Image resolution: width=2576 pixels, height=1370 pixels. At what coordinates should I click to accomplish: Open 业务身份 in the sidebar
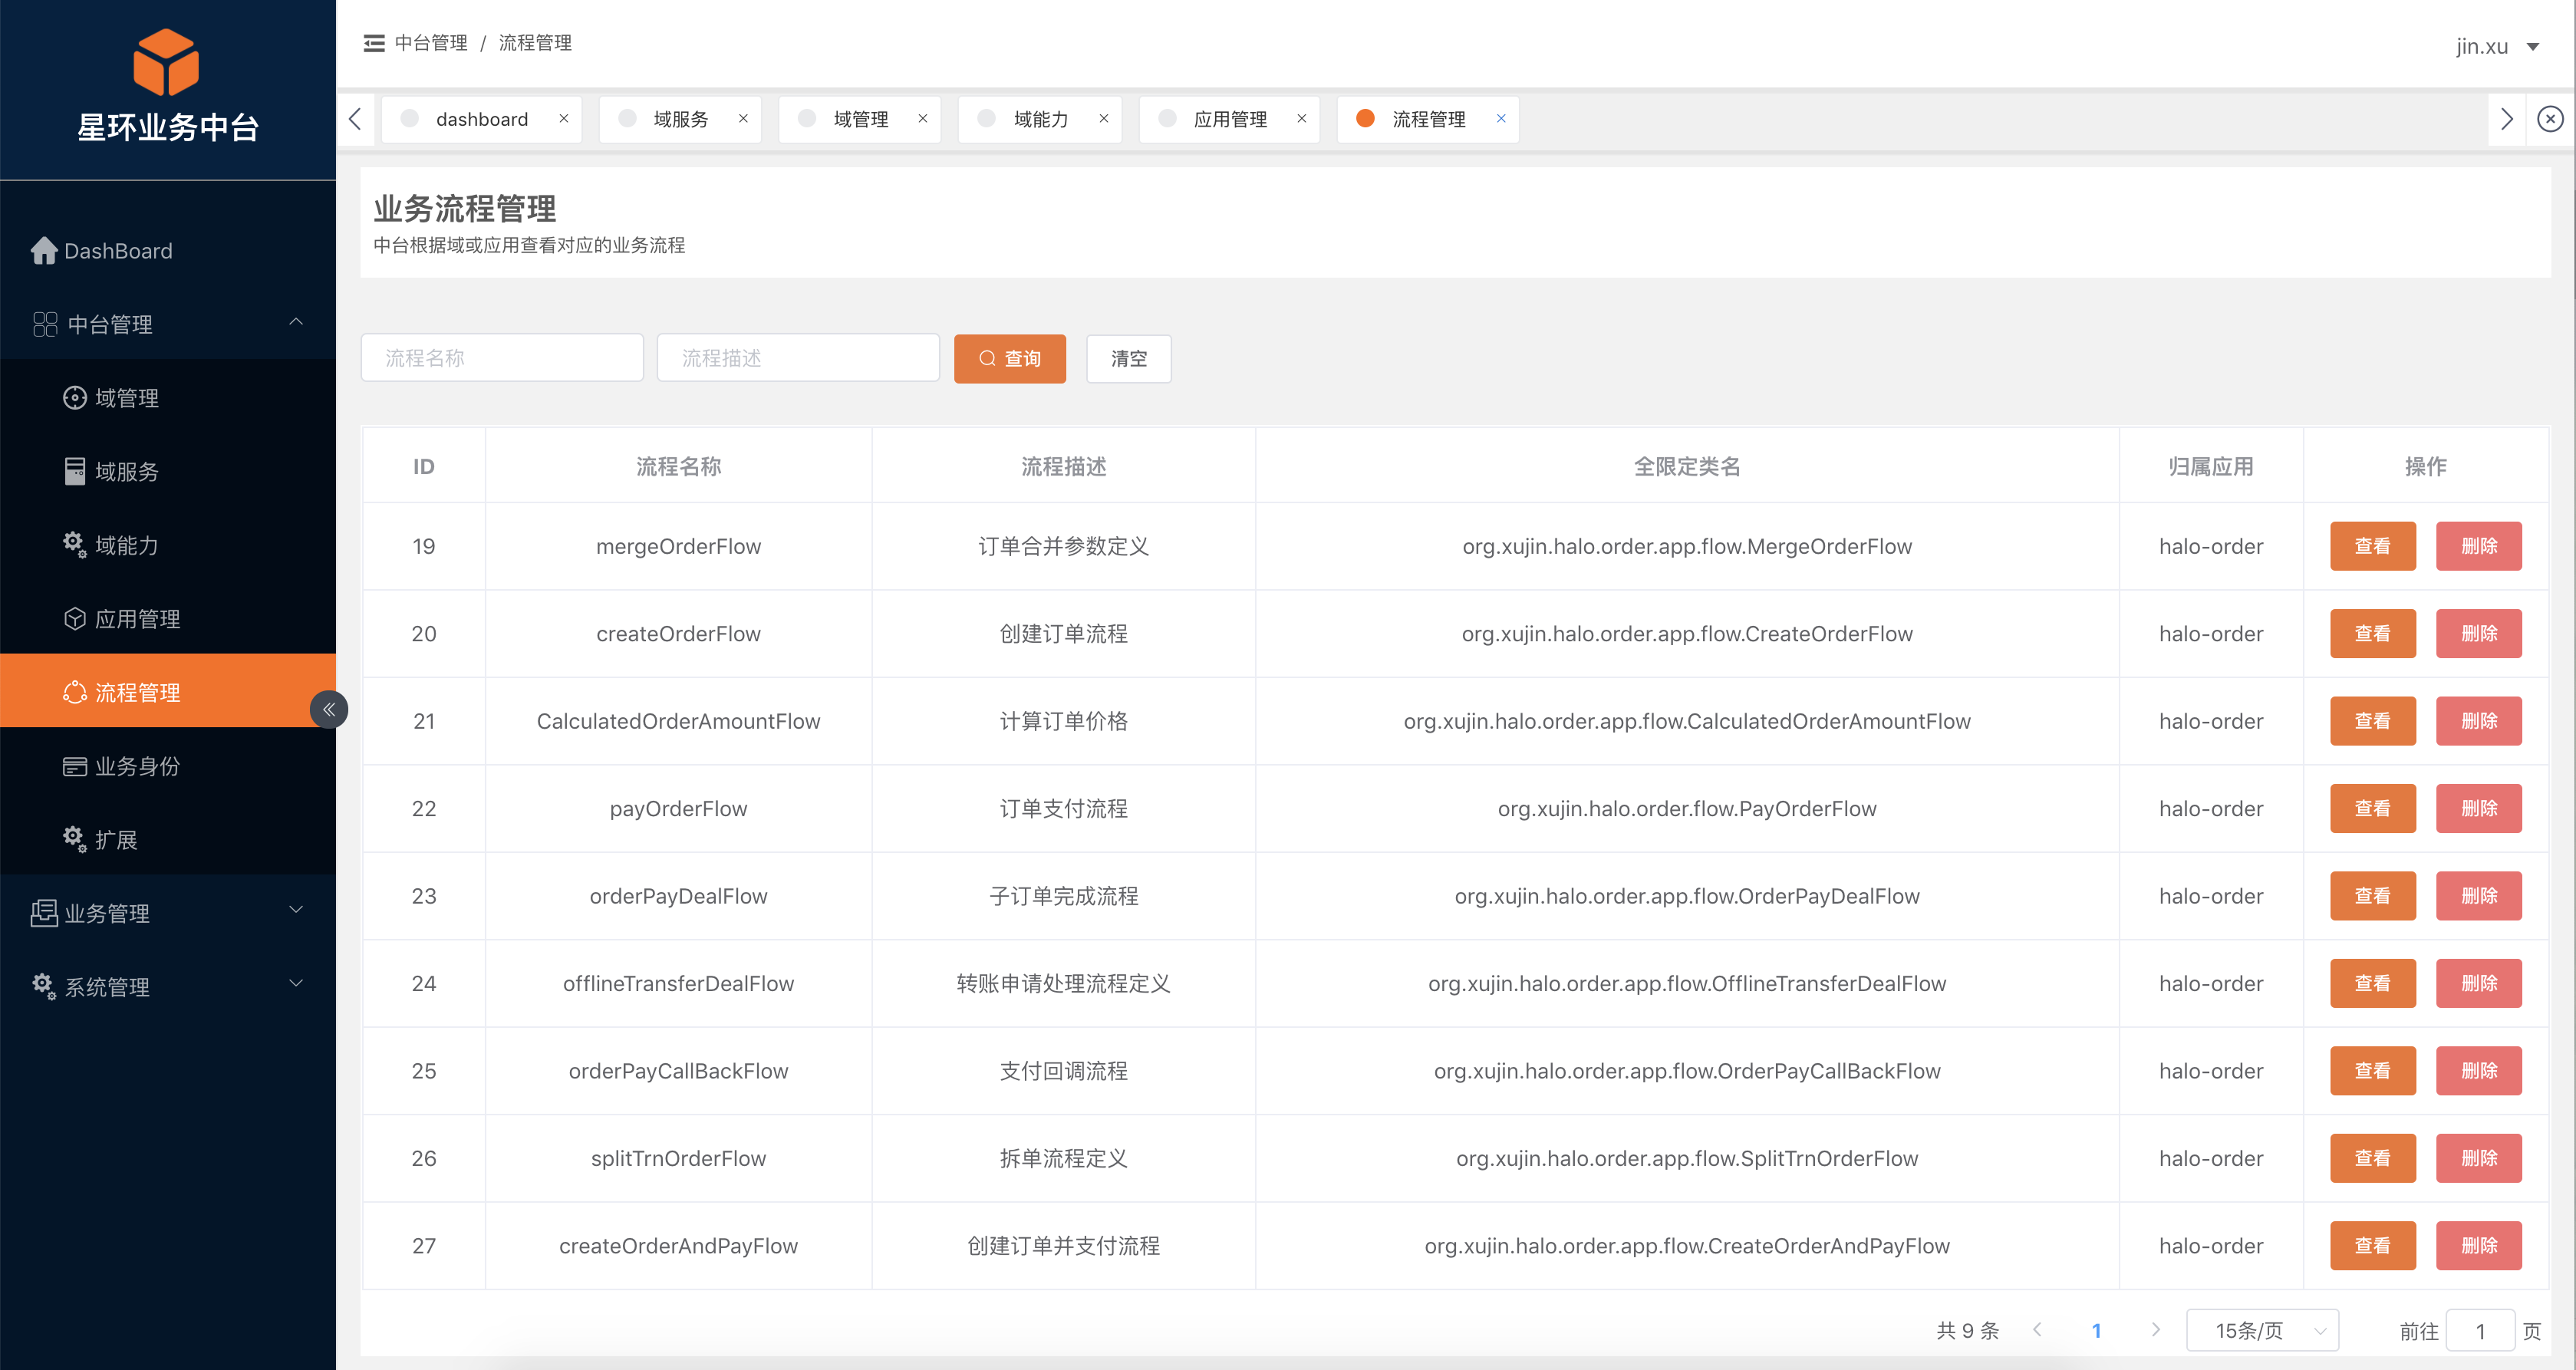click(168, 766)
